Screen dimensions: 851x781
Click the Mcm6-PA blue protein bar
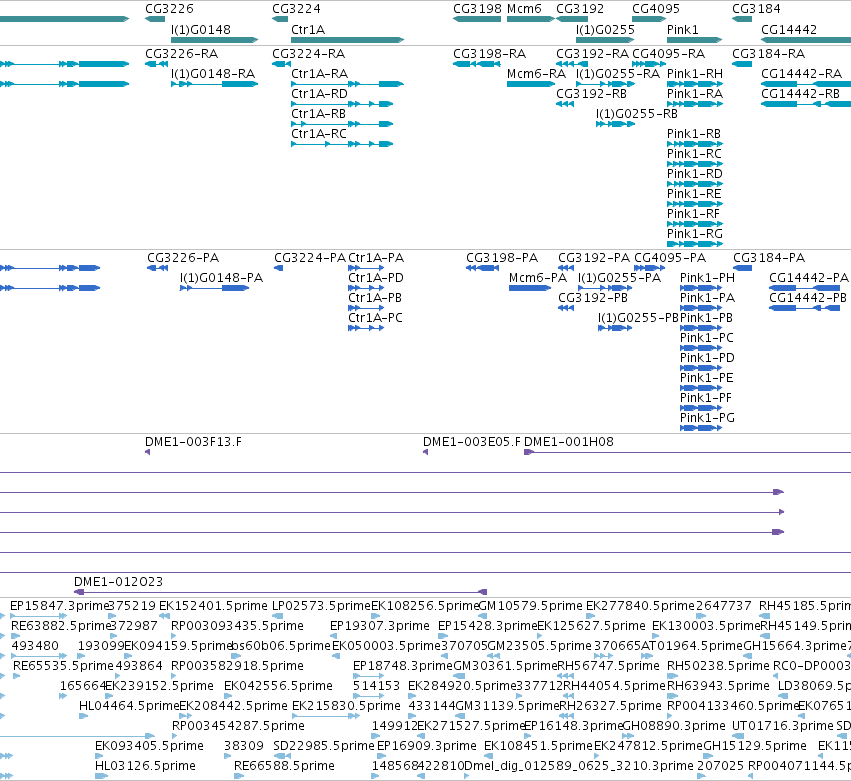pyautogui.click(x=530, y=288)
